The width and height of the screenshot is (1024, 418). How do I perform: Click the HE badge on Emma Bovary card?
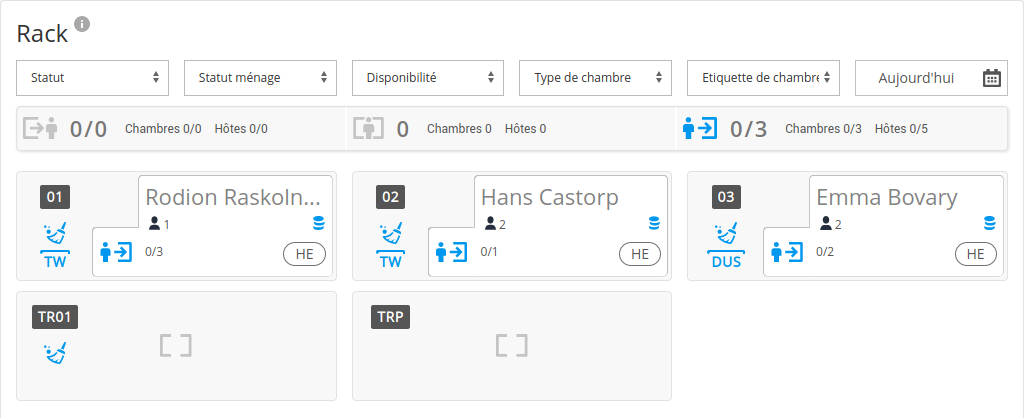pos(975,255)
